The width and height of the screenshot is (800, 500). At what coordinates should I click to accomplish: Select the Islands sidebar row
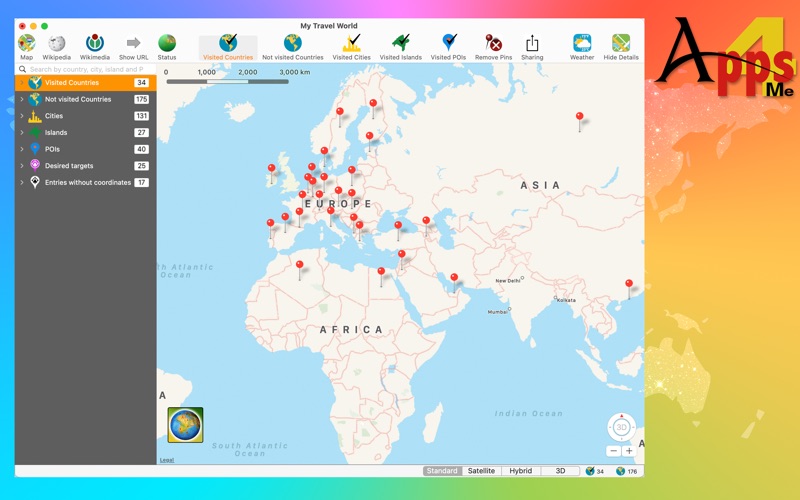coord(86,133)
